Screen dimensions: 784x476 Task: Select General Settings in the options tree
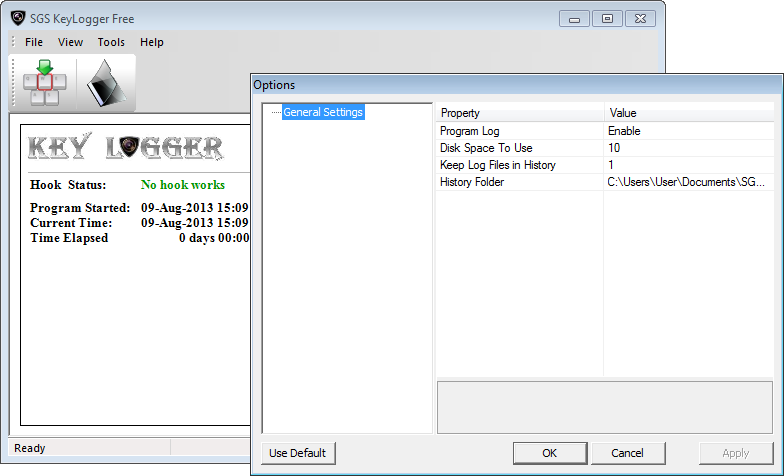(x=323, y=112)
